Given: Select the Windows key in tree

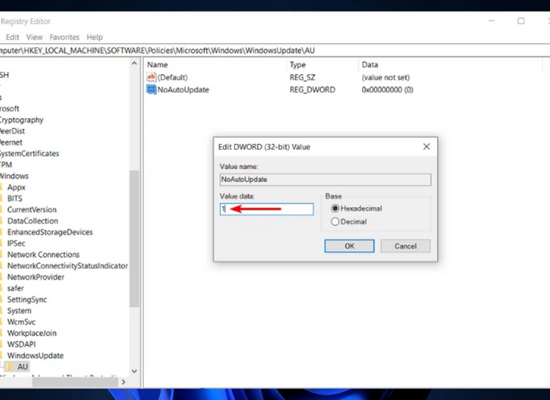Looking at the screenshot, I should 14,176.
